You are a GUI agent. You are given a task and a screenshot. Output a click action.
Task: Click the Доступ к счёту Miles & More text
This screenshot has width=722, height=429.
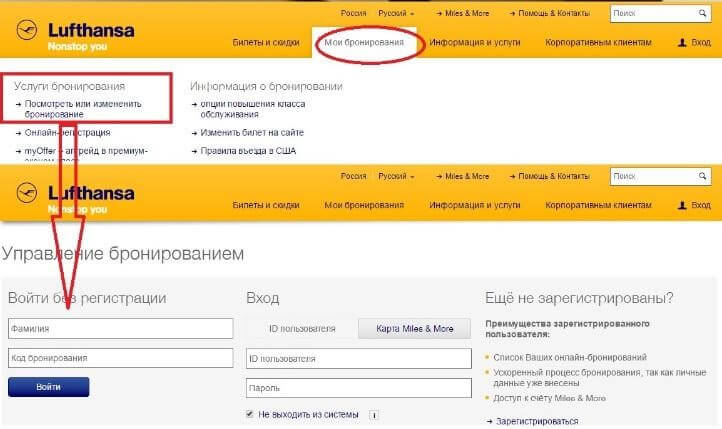[x=549, y=398]
